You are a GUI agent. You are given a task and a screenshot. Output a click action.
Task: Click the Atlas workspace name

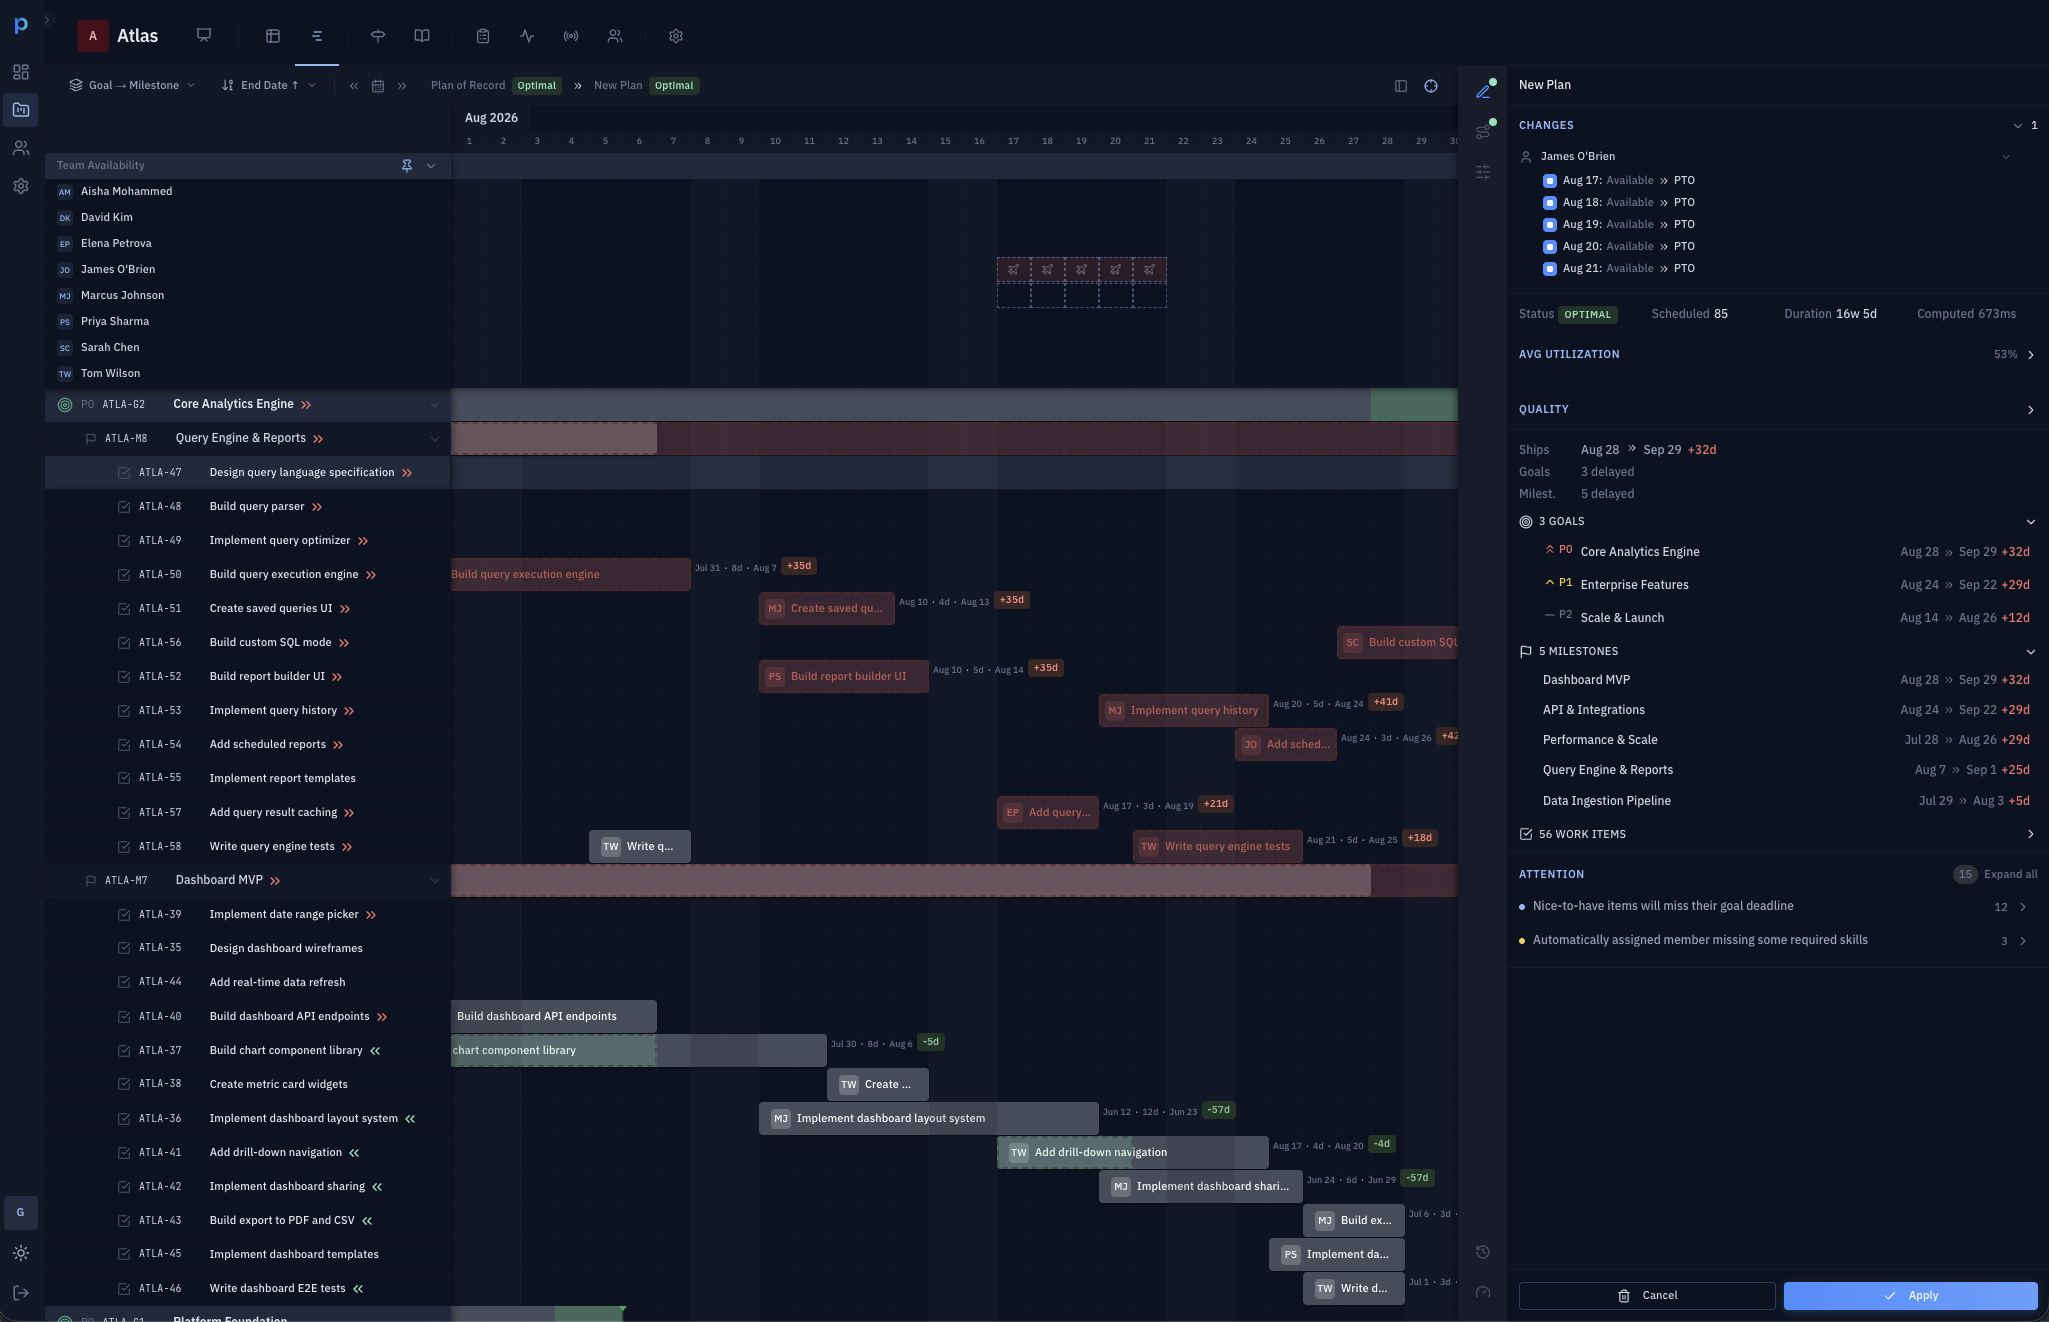[x=137, y=36]
